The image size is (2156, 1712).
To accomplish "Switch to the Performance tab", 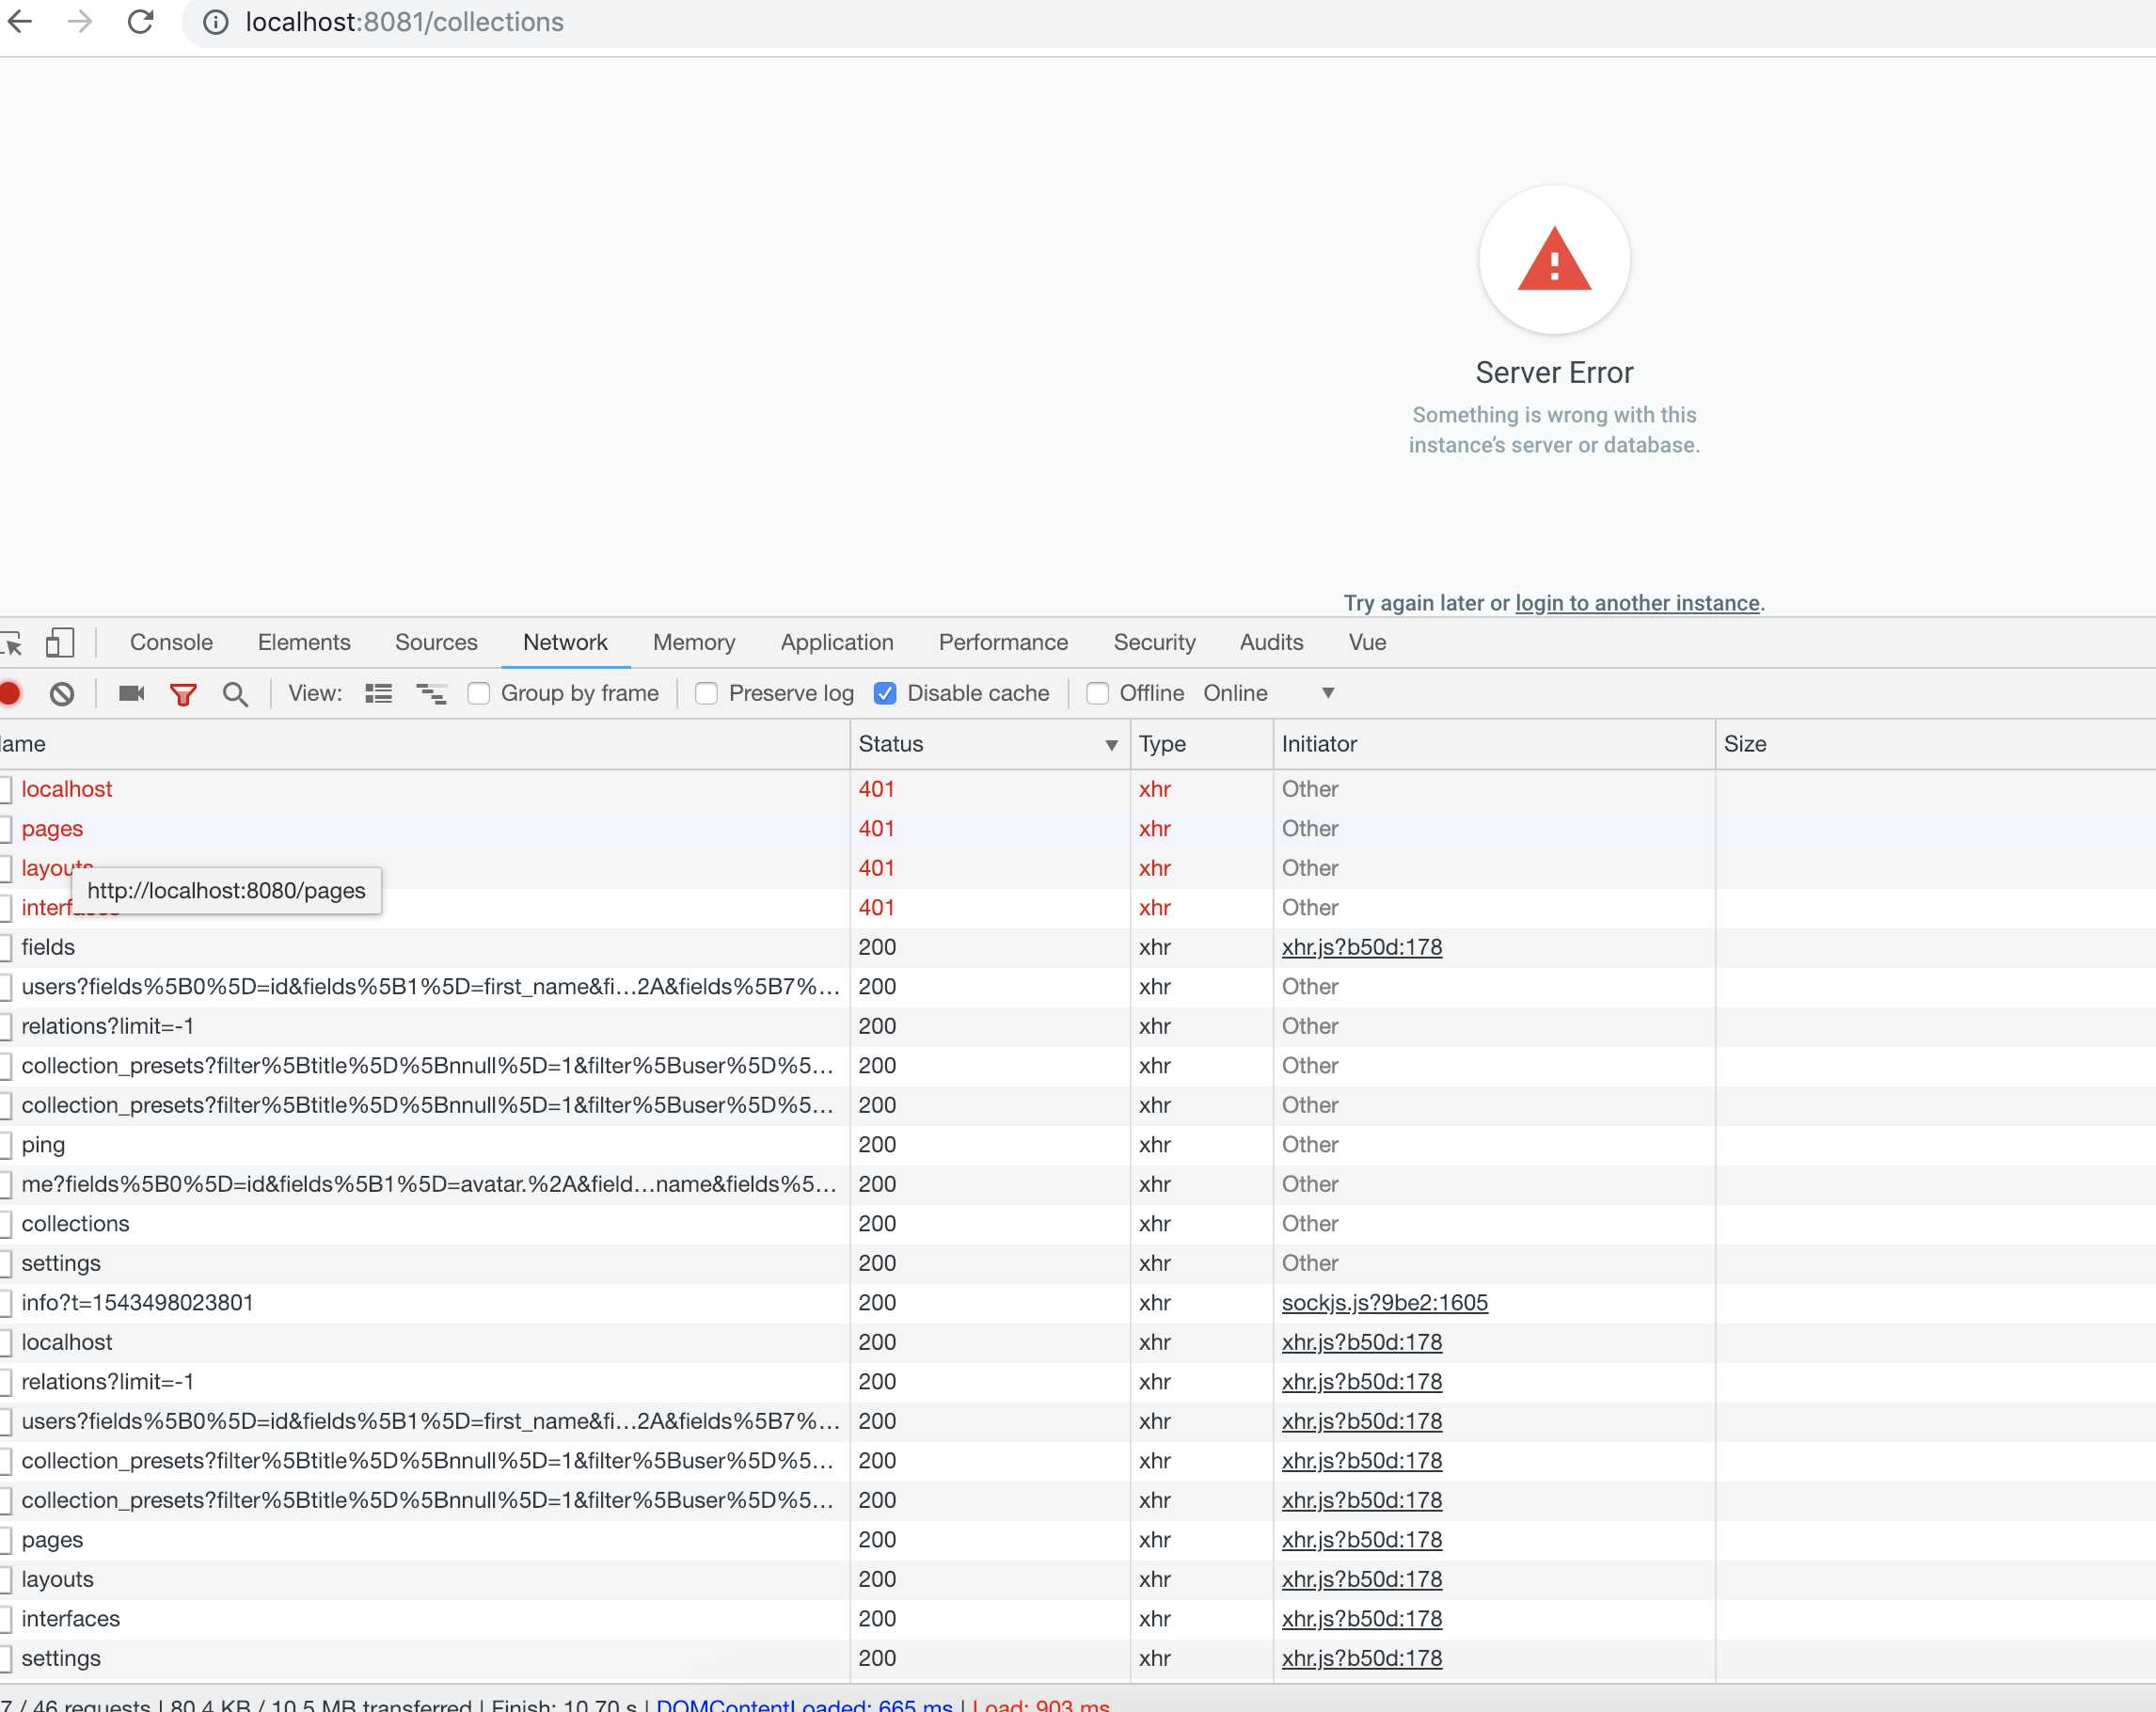I will click(x=1003, y=643).
